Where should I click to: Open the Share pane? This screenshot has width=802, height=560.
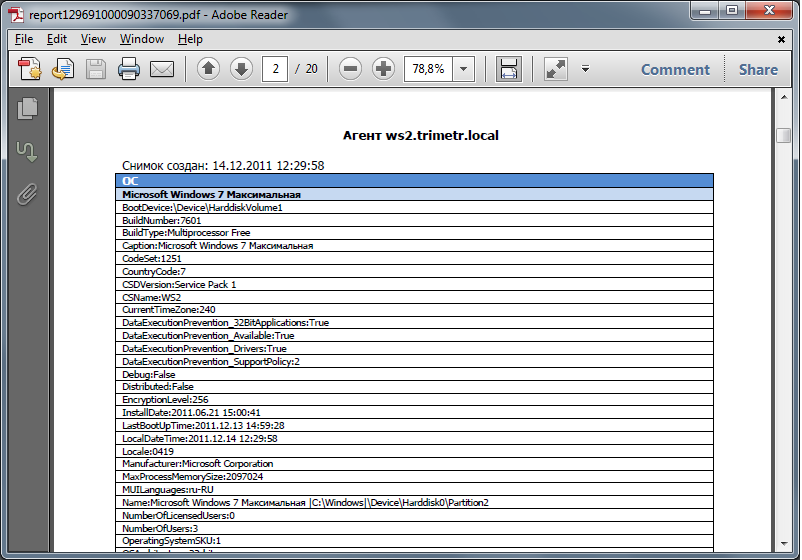(x=758, y=70)
